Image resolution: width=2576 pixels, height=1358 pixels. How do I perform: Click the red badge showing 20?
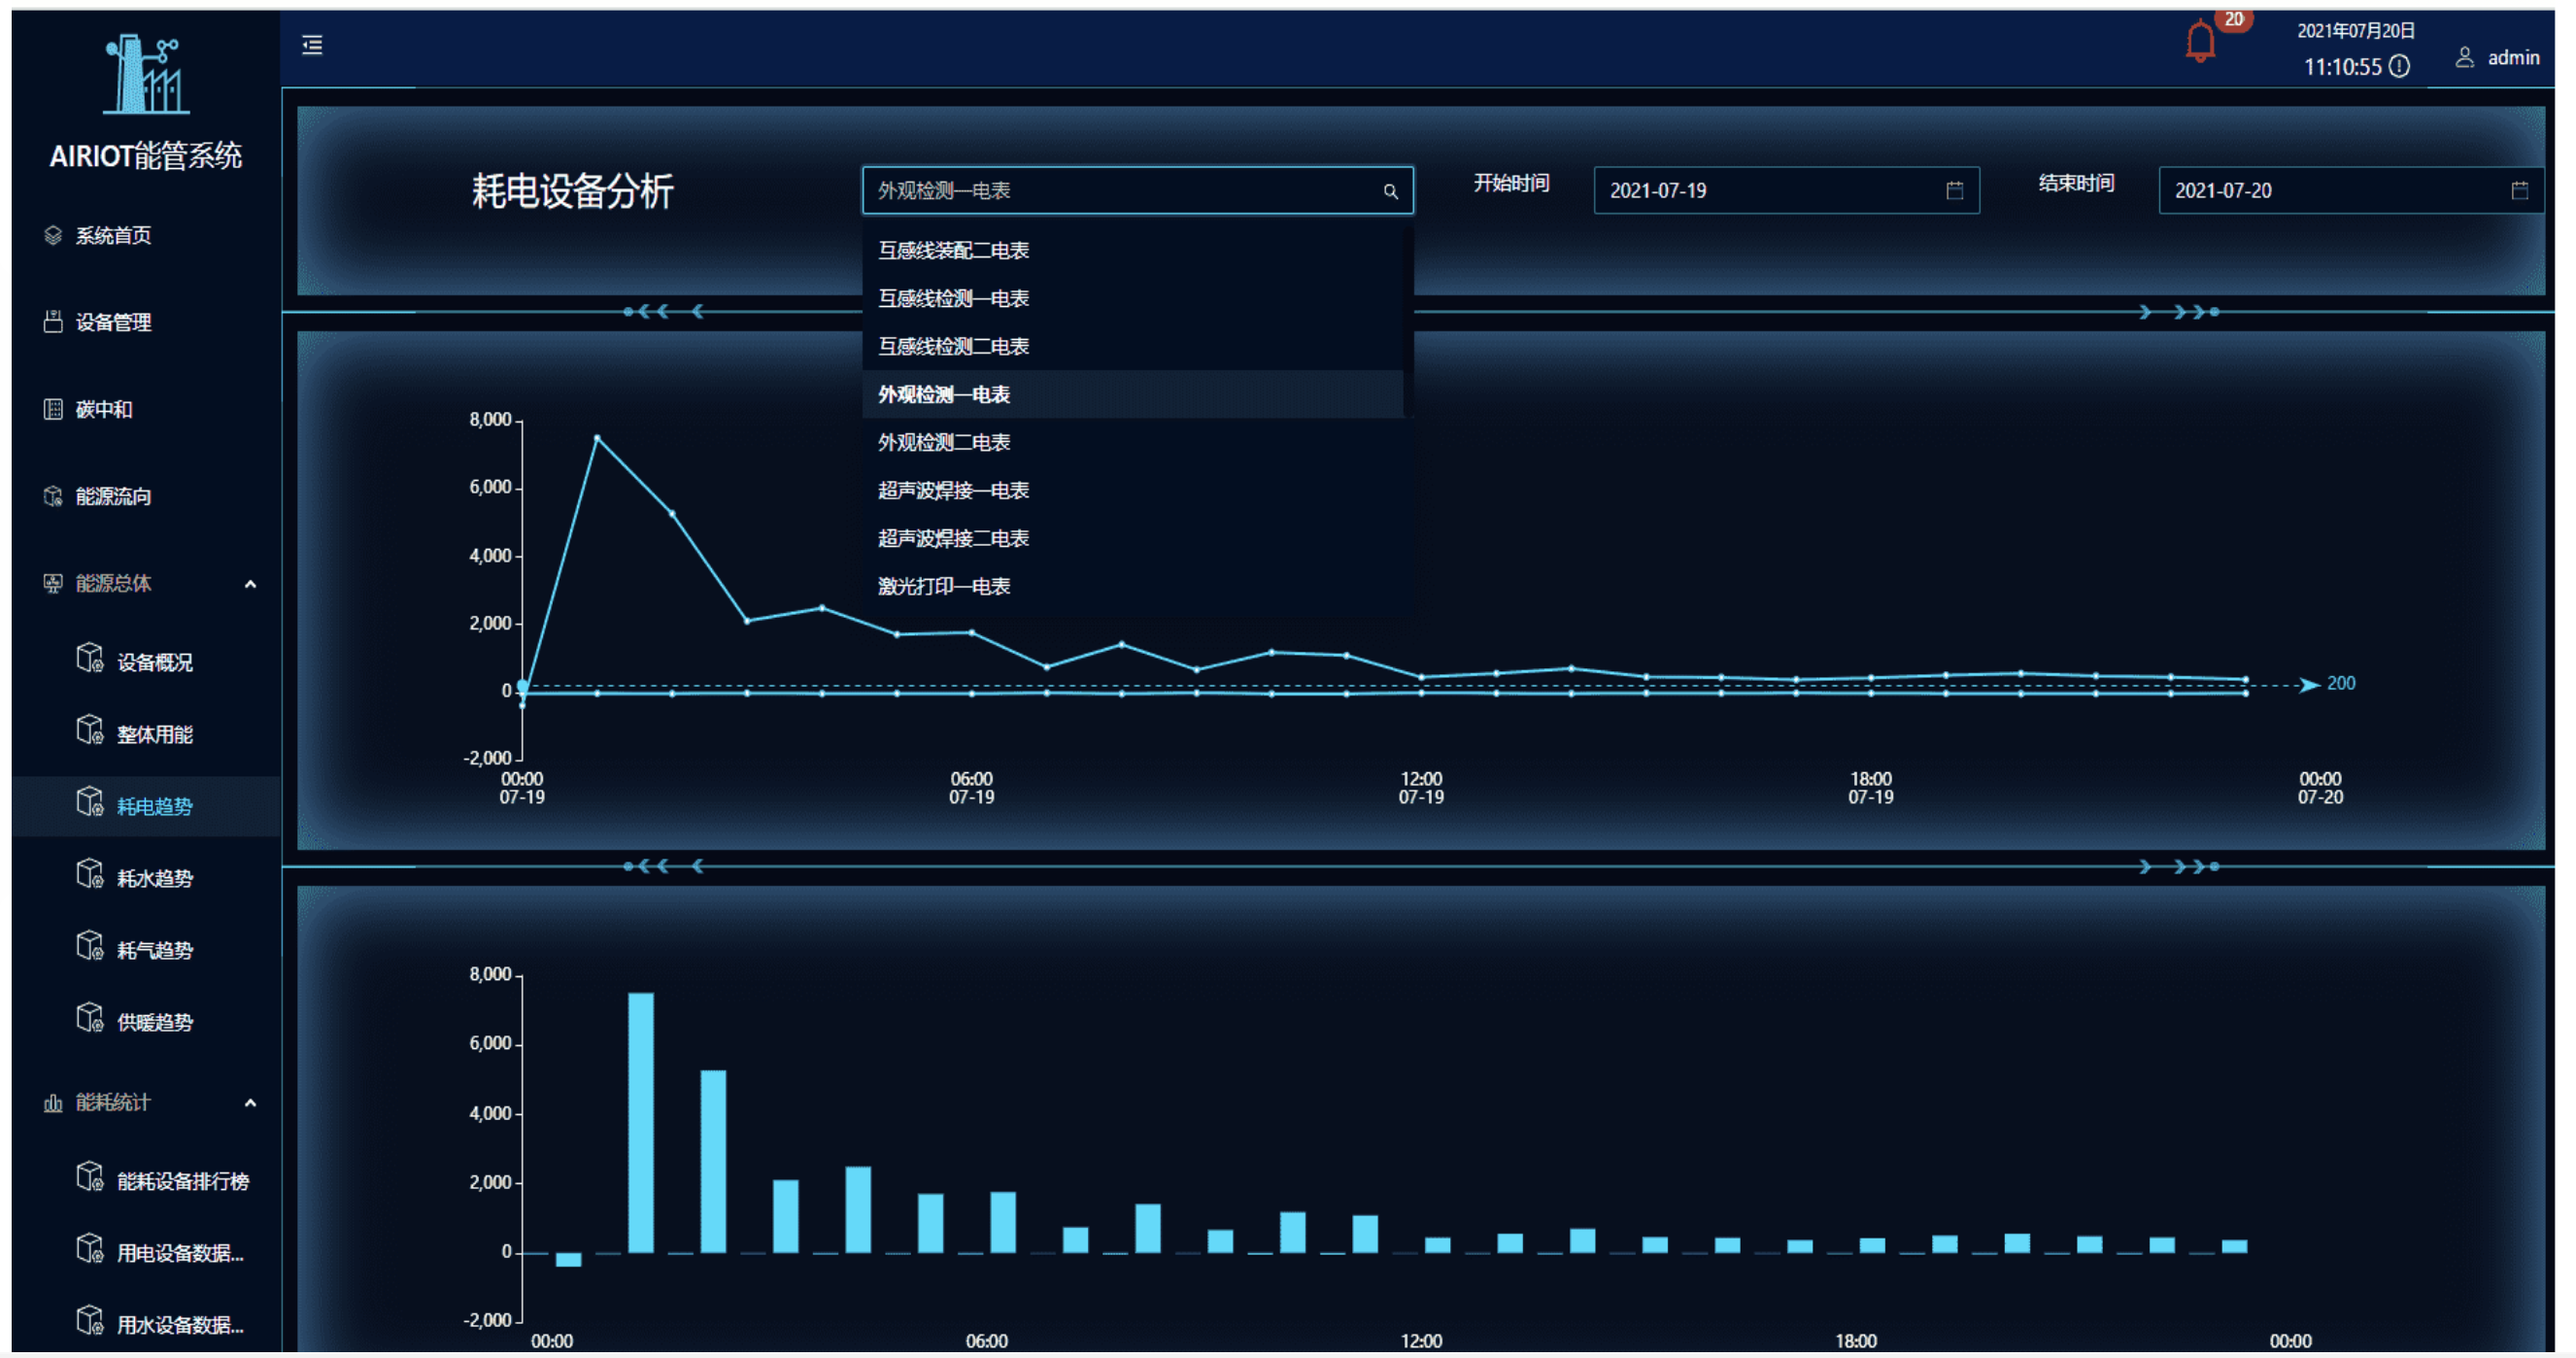point(2234,20)
